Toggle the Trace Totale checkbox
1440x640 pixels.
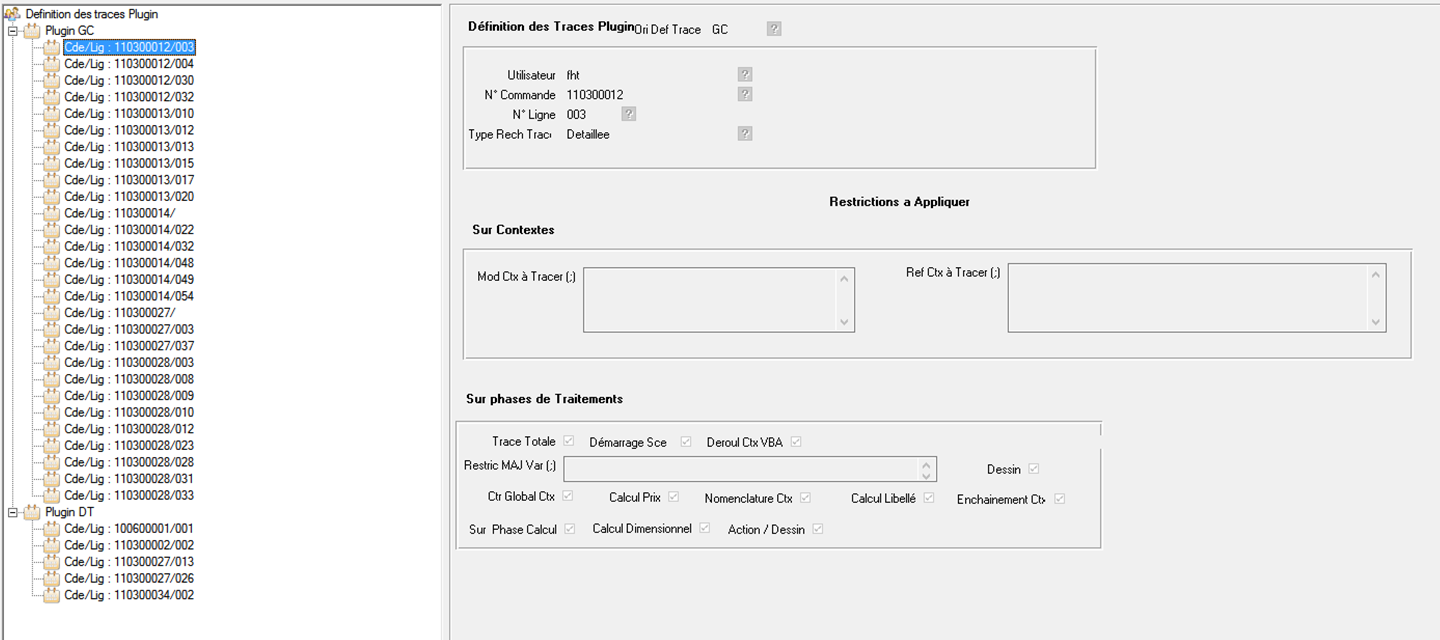tap(569, 441)
